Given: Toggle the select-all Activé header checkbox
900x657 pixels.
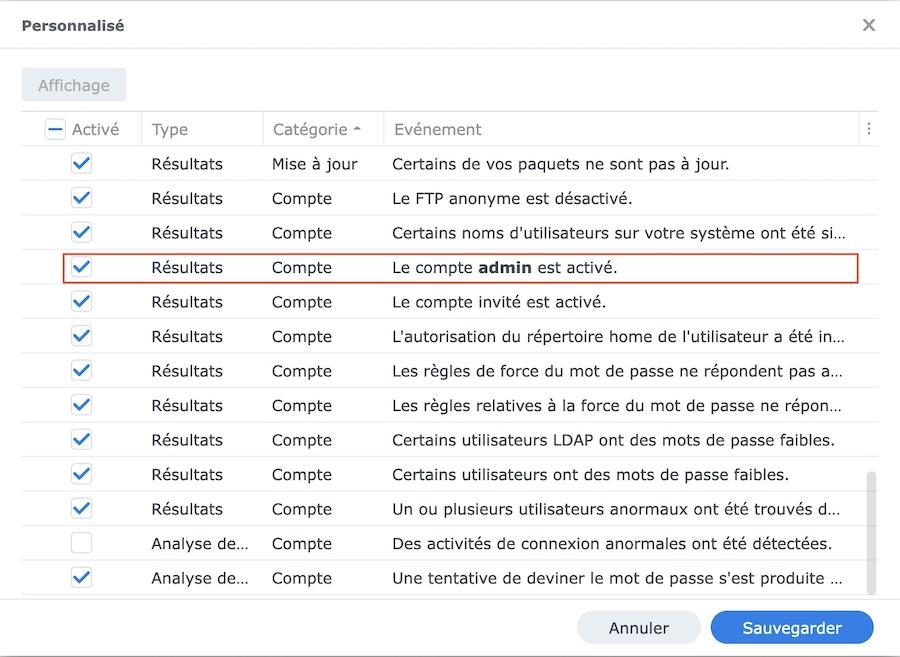Looking at the screenshot, I should pyautogui.click(x=56, y=129).
